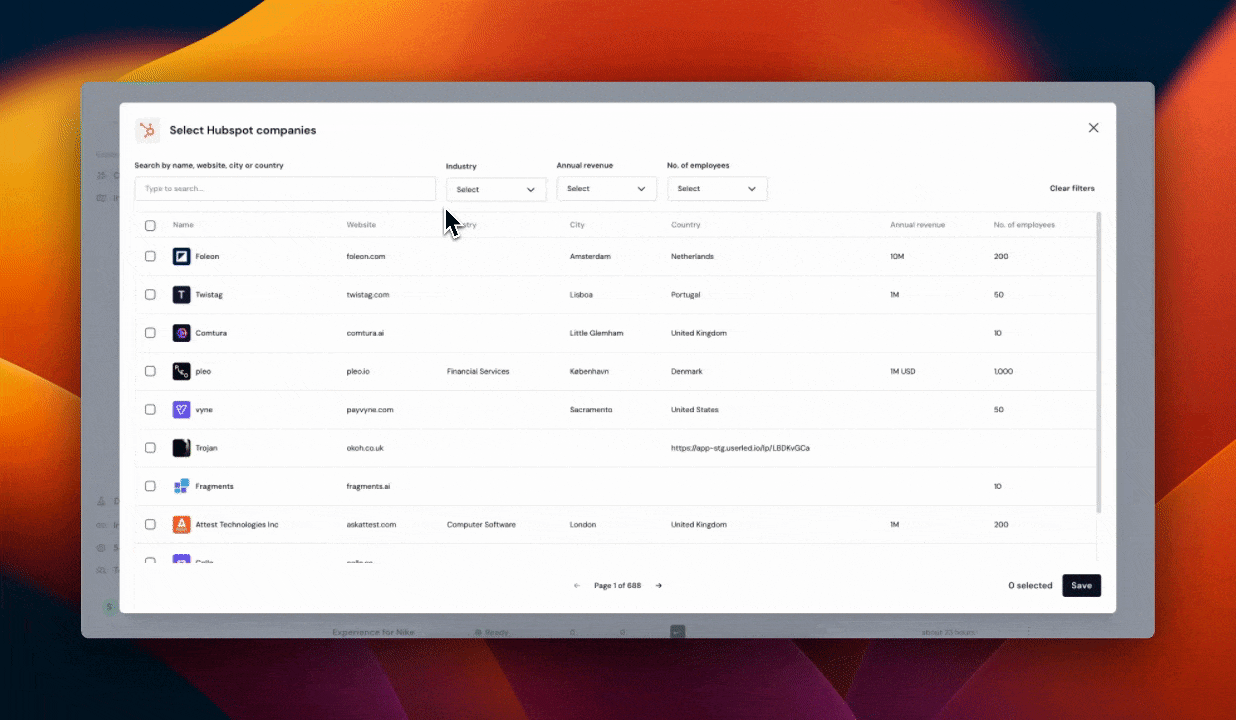This screenshot has width=1236, height=720.
Task: Check the Trojan row checkbox
Action: click(150, 448)
